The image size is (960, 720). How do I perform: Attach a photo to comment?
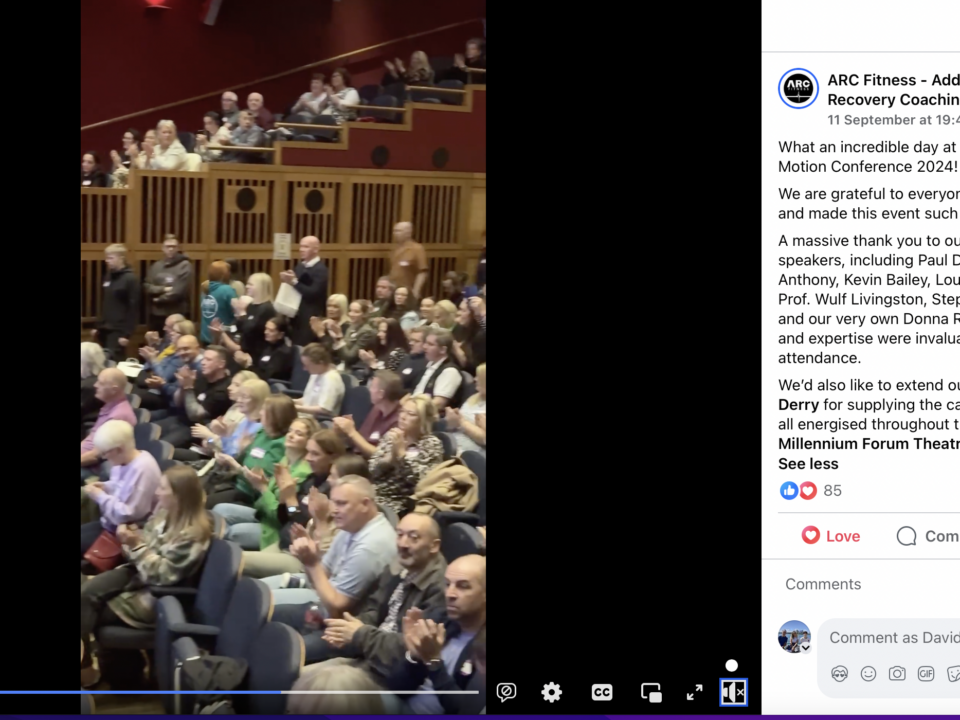(x=897, y=674)
